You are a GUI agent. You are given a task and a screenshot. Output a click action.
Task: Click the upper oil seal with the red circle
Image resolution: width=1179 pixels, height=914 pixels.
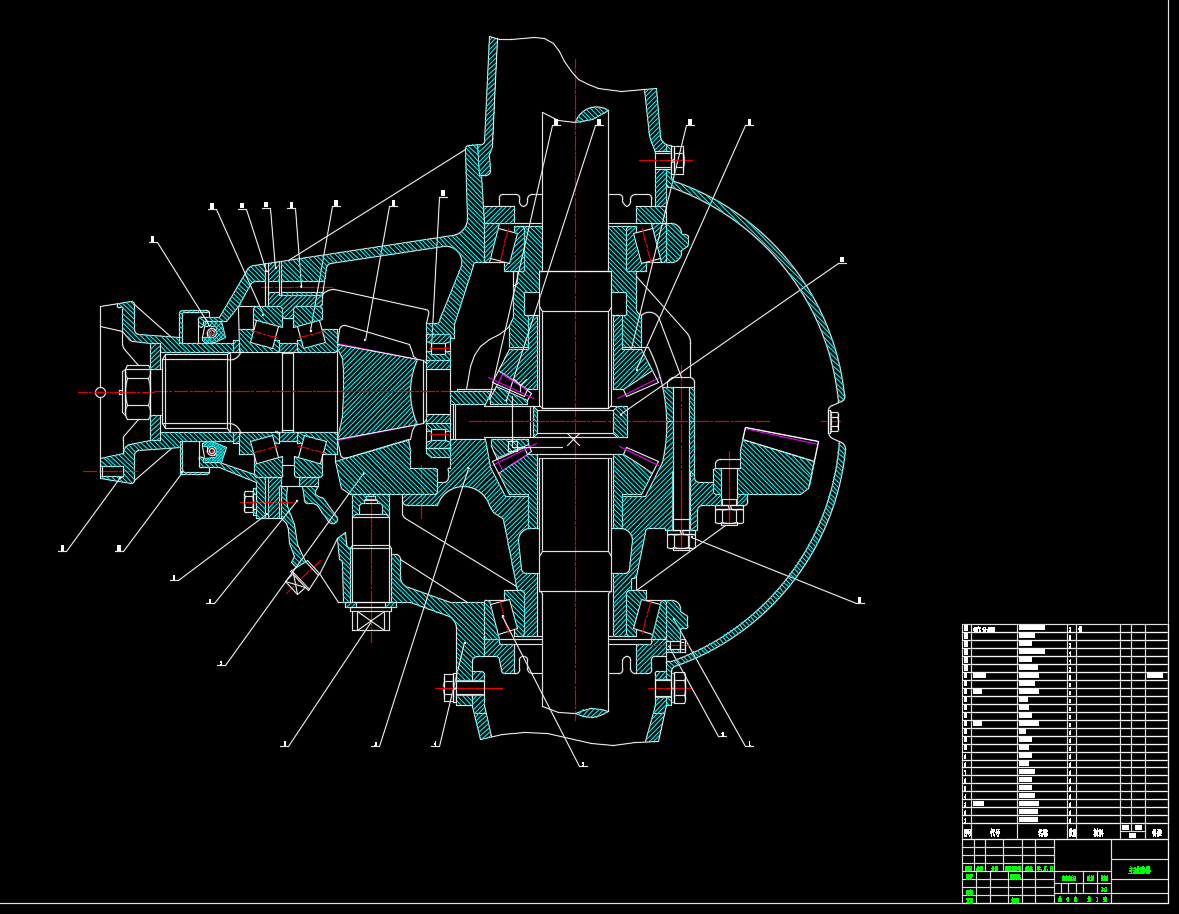coord(212,332)
